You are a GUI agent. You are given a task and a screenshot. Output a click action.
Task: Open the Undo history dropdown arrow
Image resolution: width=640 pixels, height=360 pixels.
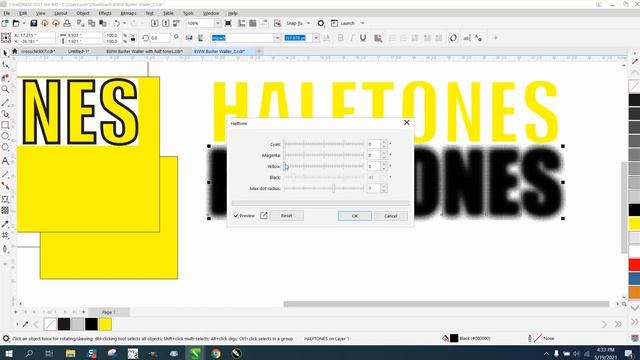click(x=124, y=23)
